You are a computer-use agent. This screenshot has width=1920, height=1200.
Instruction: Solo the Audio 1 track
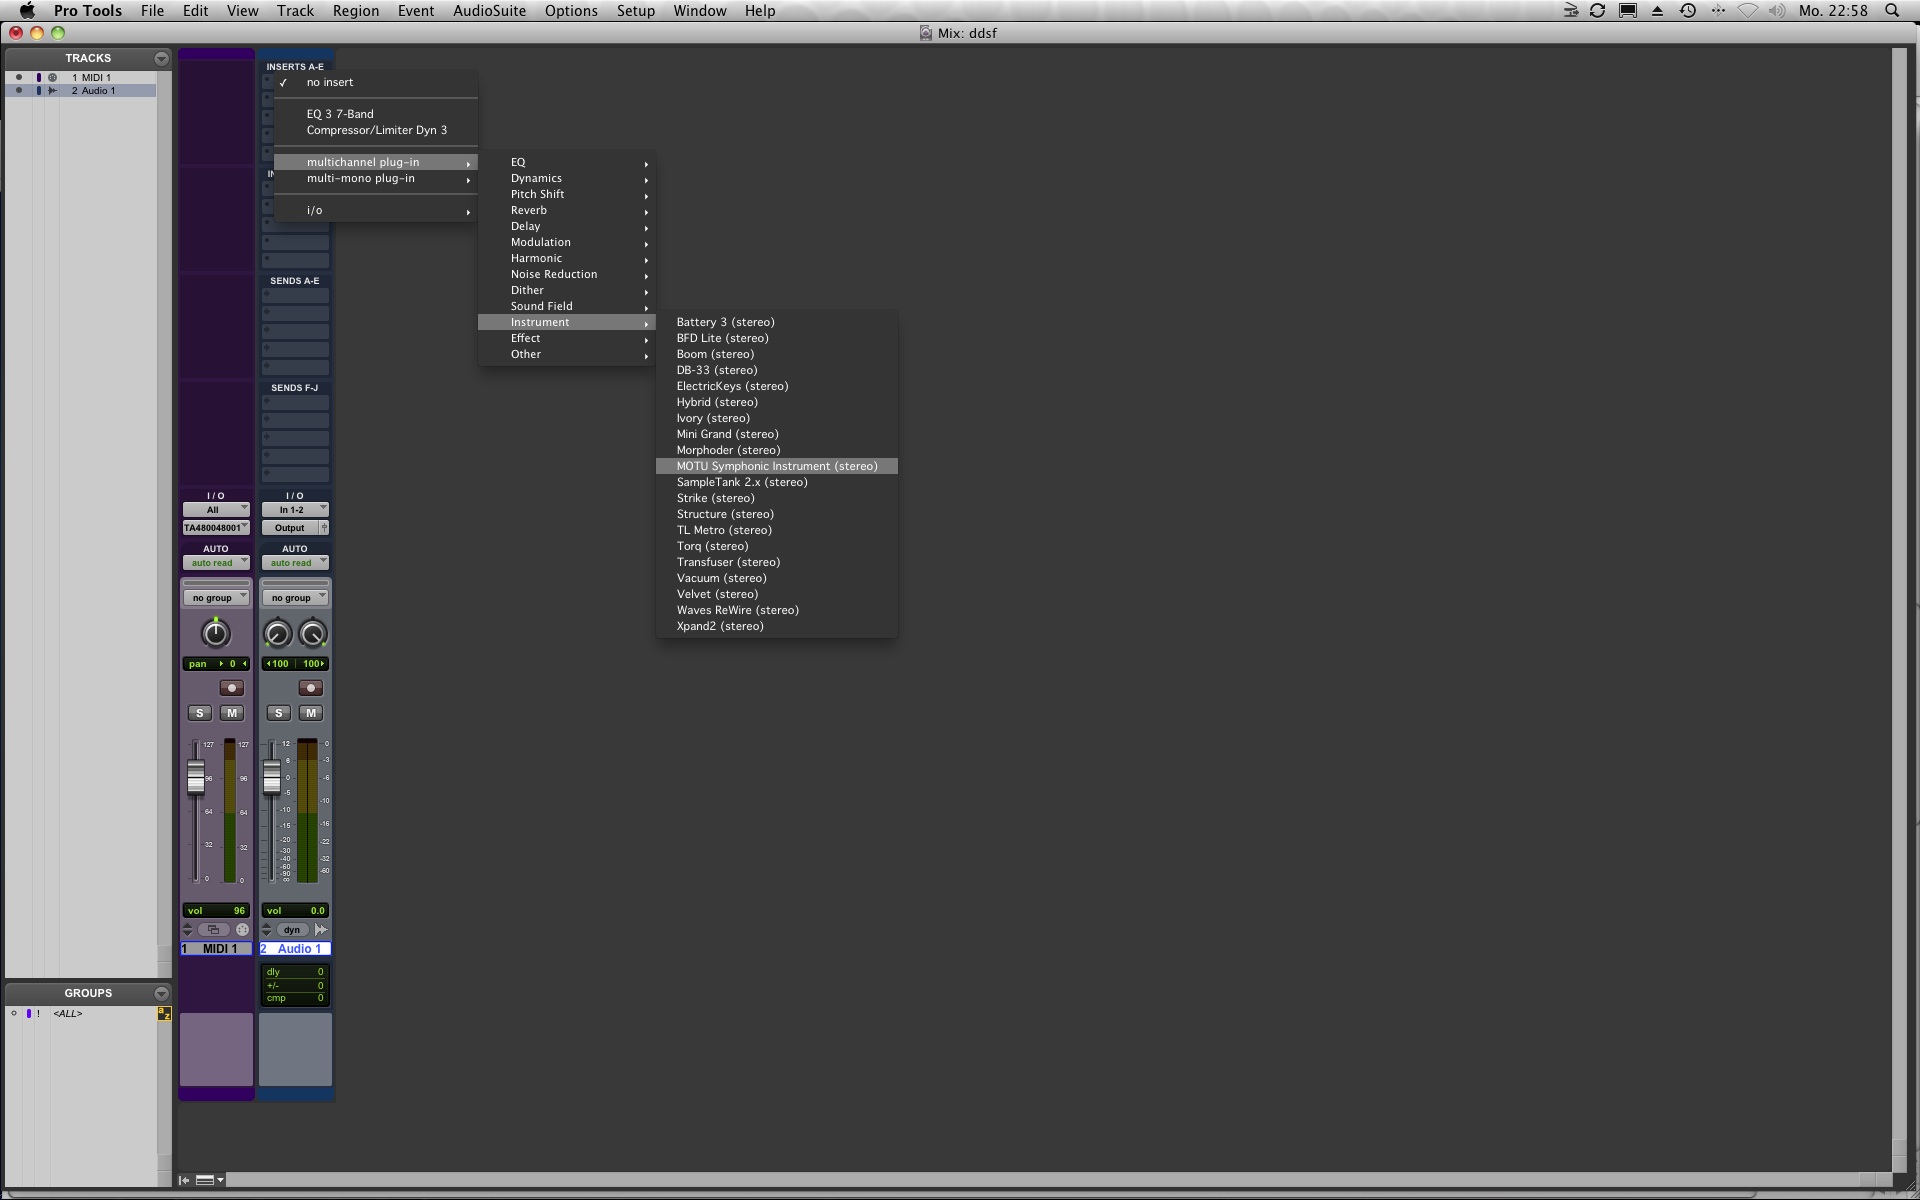278,713
